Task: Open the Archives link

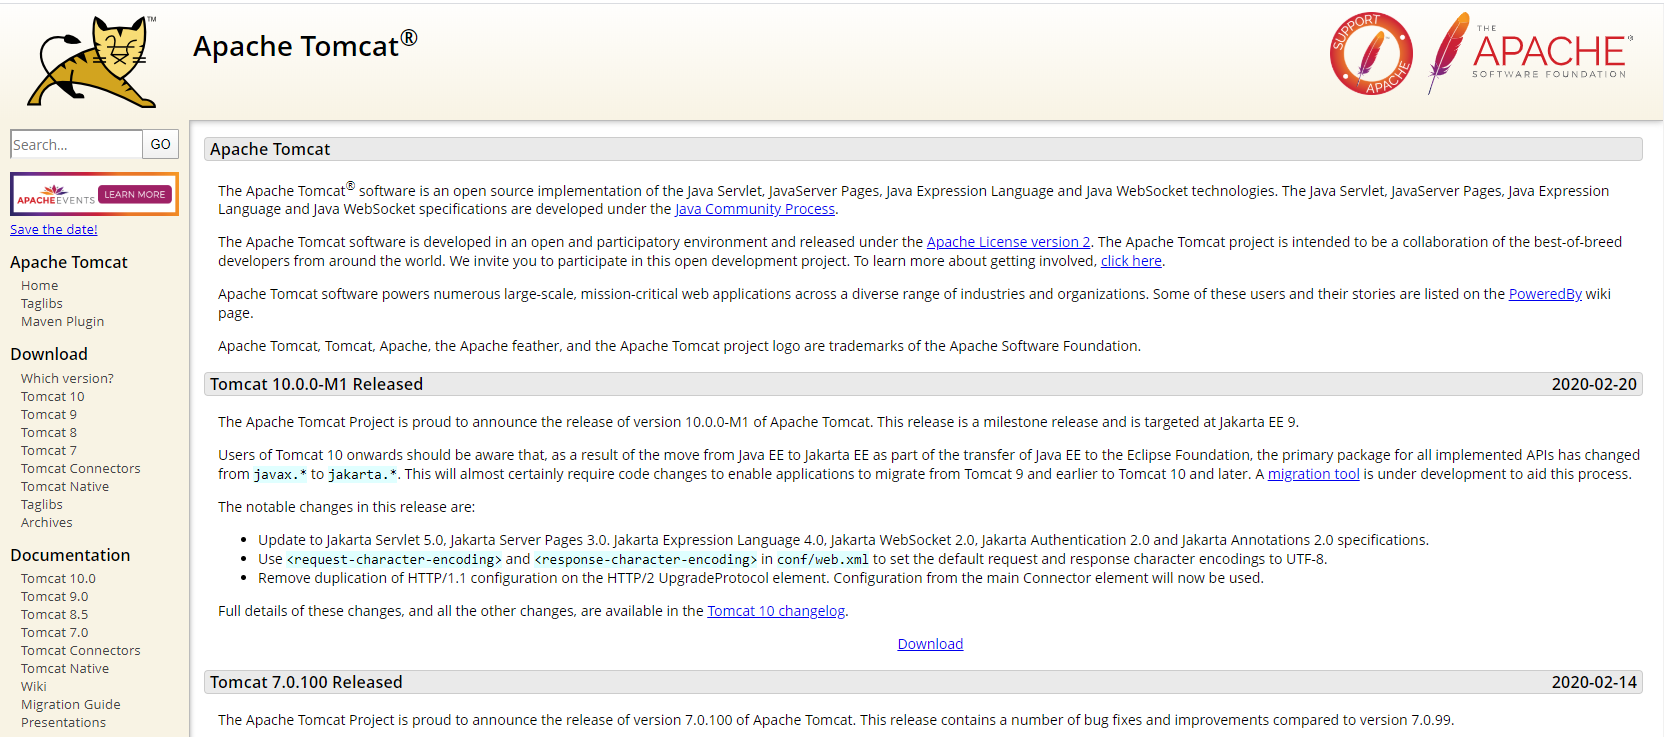Action: tap(47, 522)
